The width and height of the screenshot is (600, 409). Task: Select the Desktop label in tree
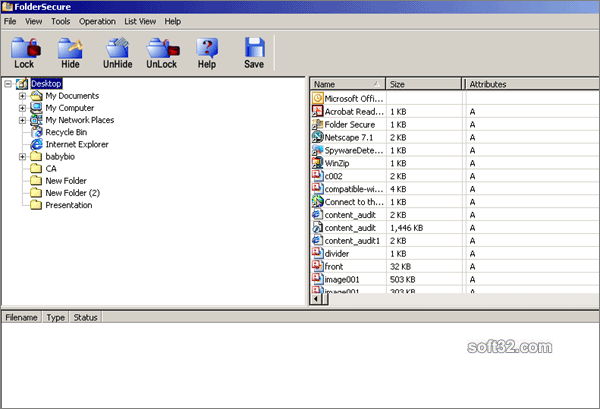coord(46,83)
